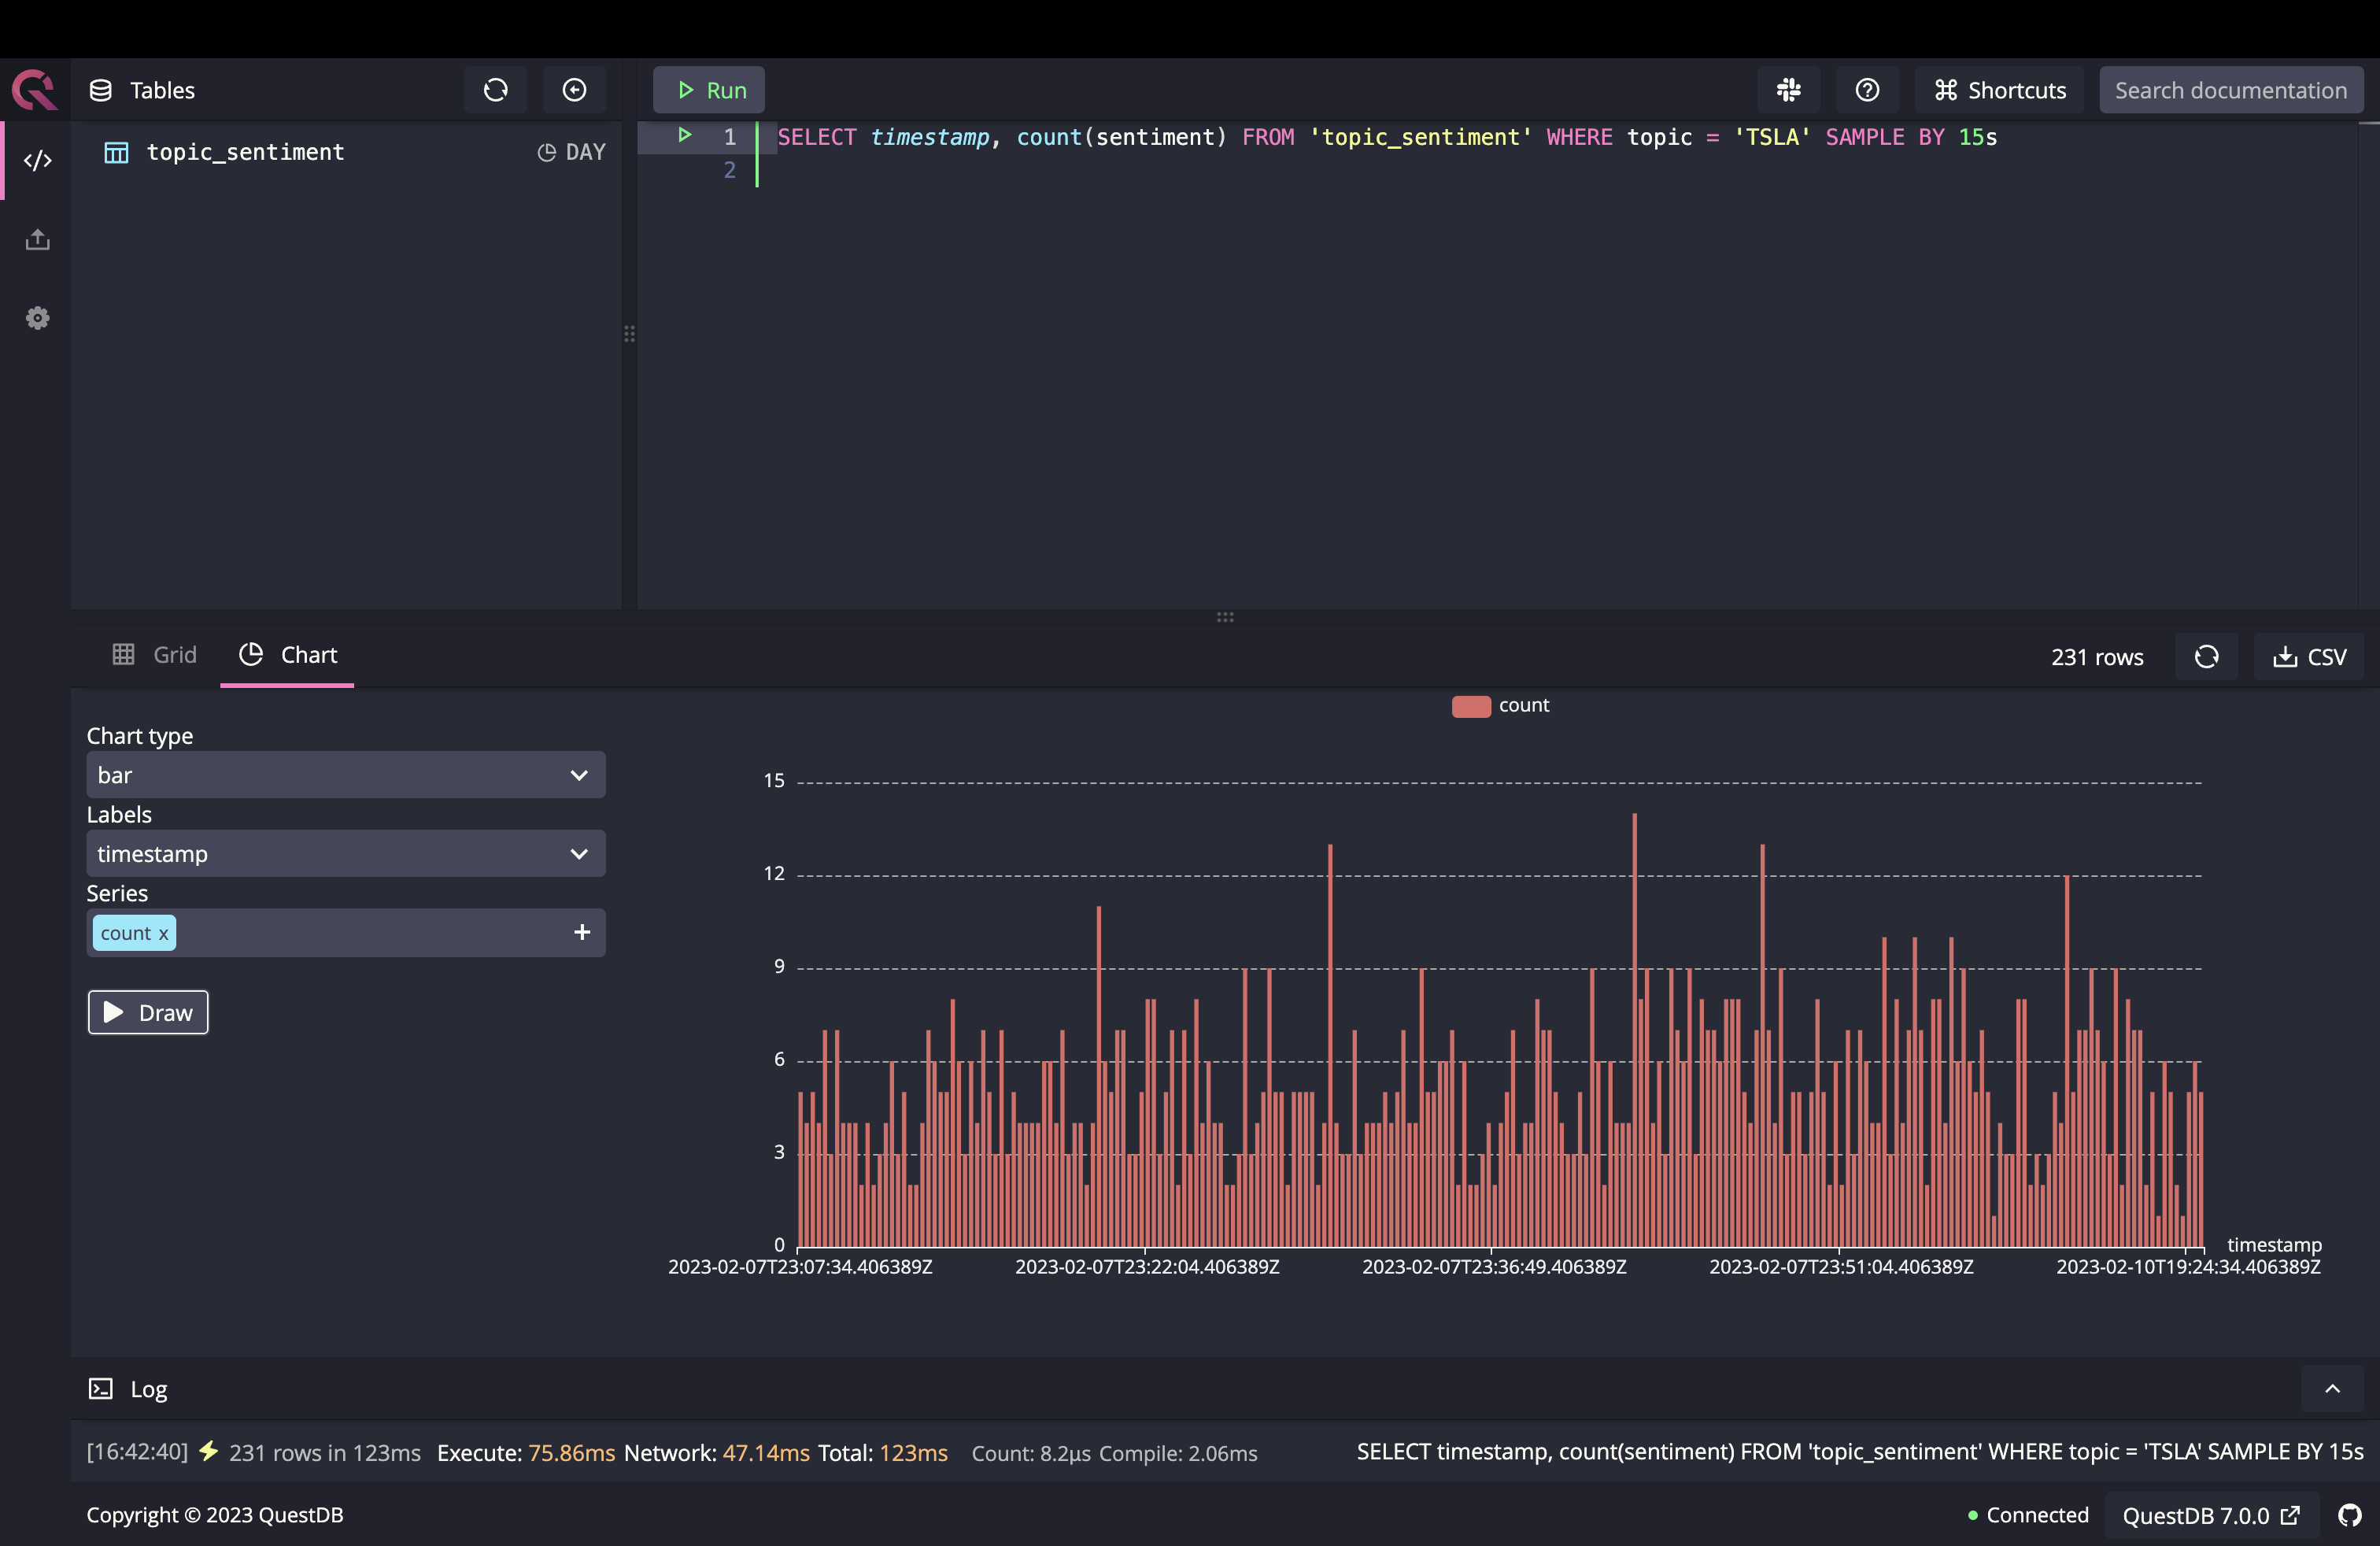Select the Chart tab

point(288,655)
